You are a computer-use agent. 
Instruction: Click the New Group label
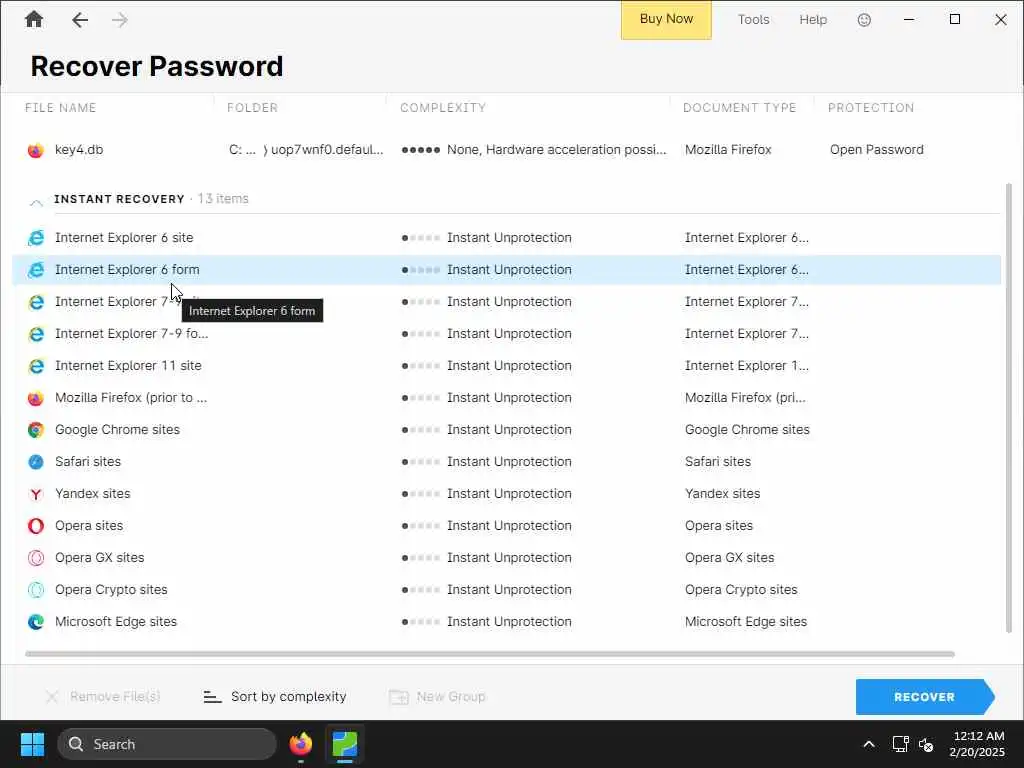click(451, 697)
